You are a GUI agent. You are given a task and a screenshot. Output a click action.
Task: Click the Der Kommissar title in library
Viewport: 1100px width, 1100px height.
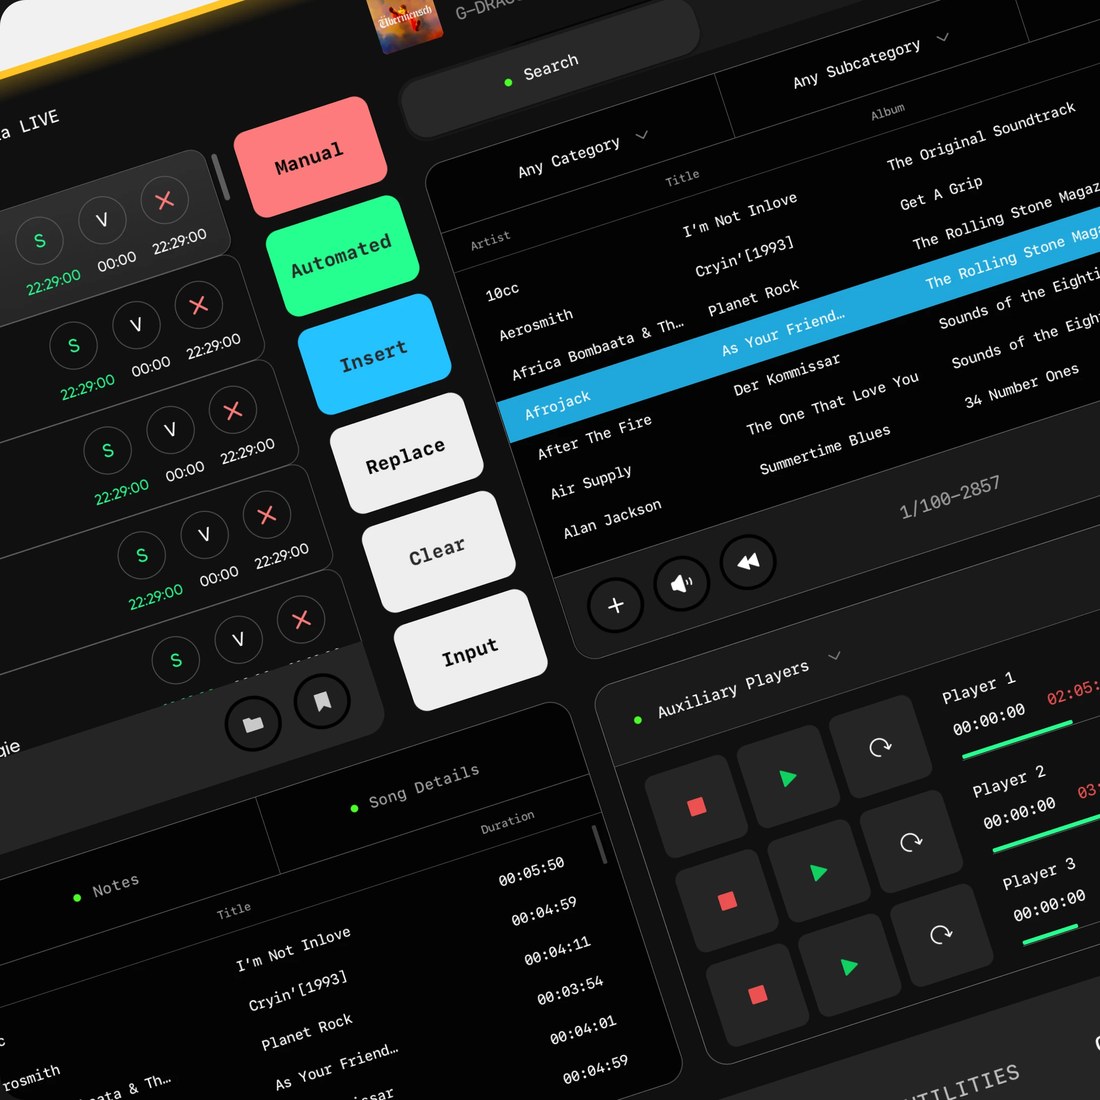click(x=786, y=375)
